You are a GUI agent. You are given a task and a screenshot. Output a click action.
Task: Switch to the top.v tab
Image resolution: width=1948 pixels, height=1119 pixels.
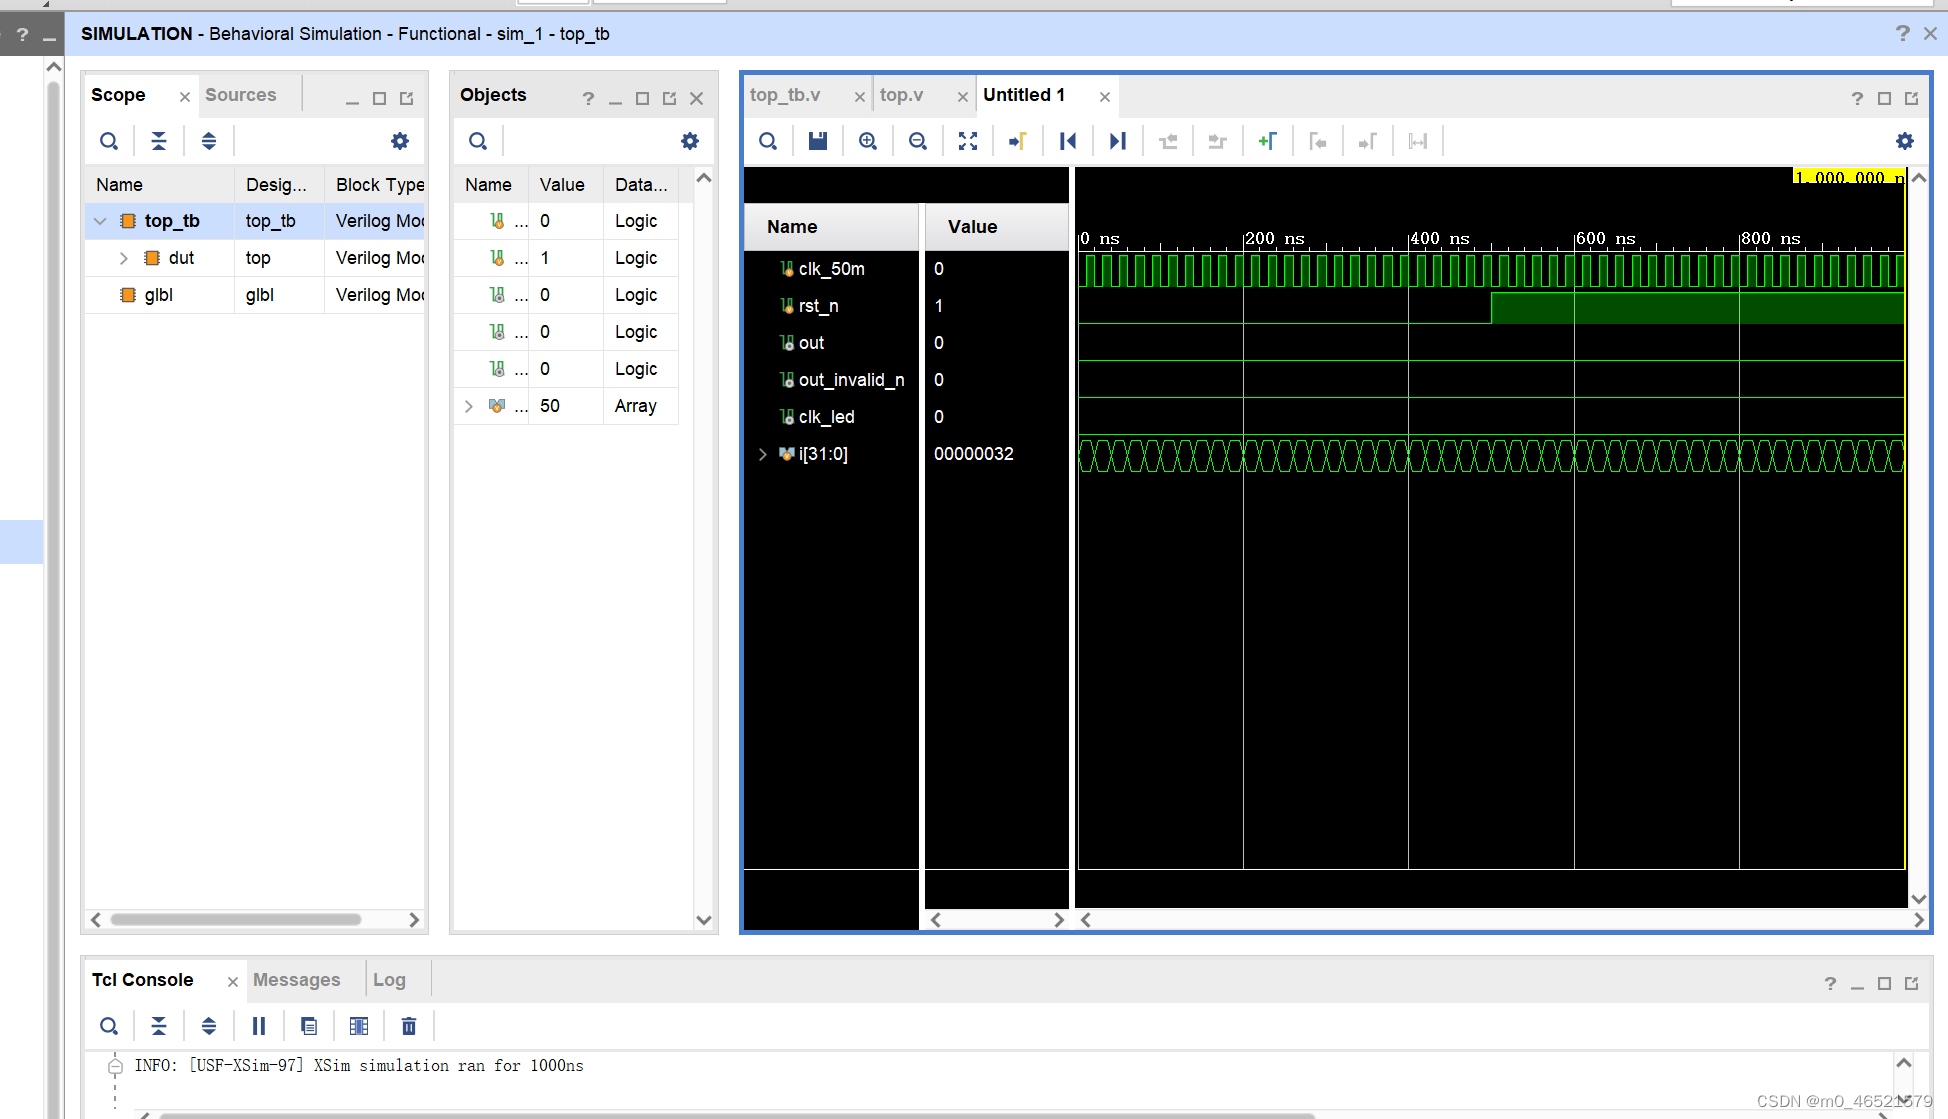point(901,95)
